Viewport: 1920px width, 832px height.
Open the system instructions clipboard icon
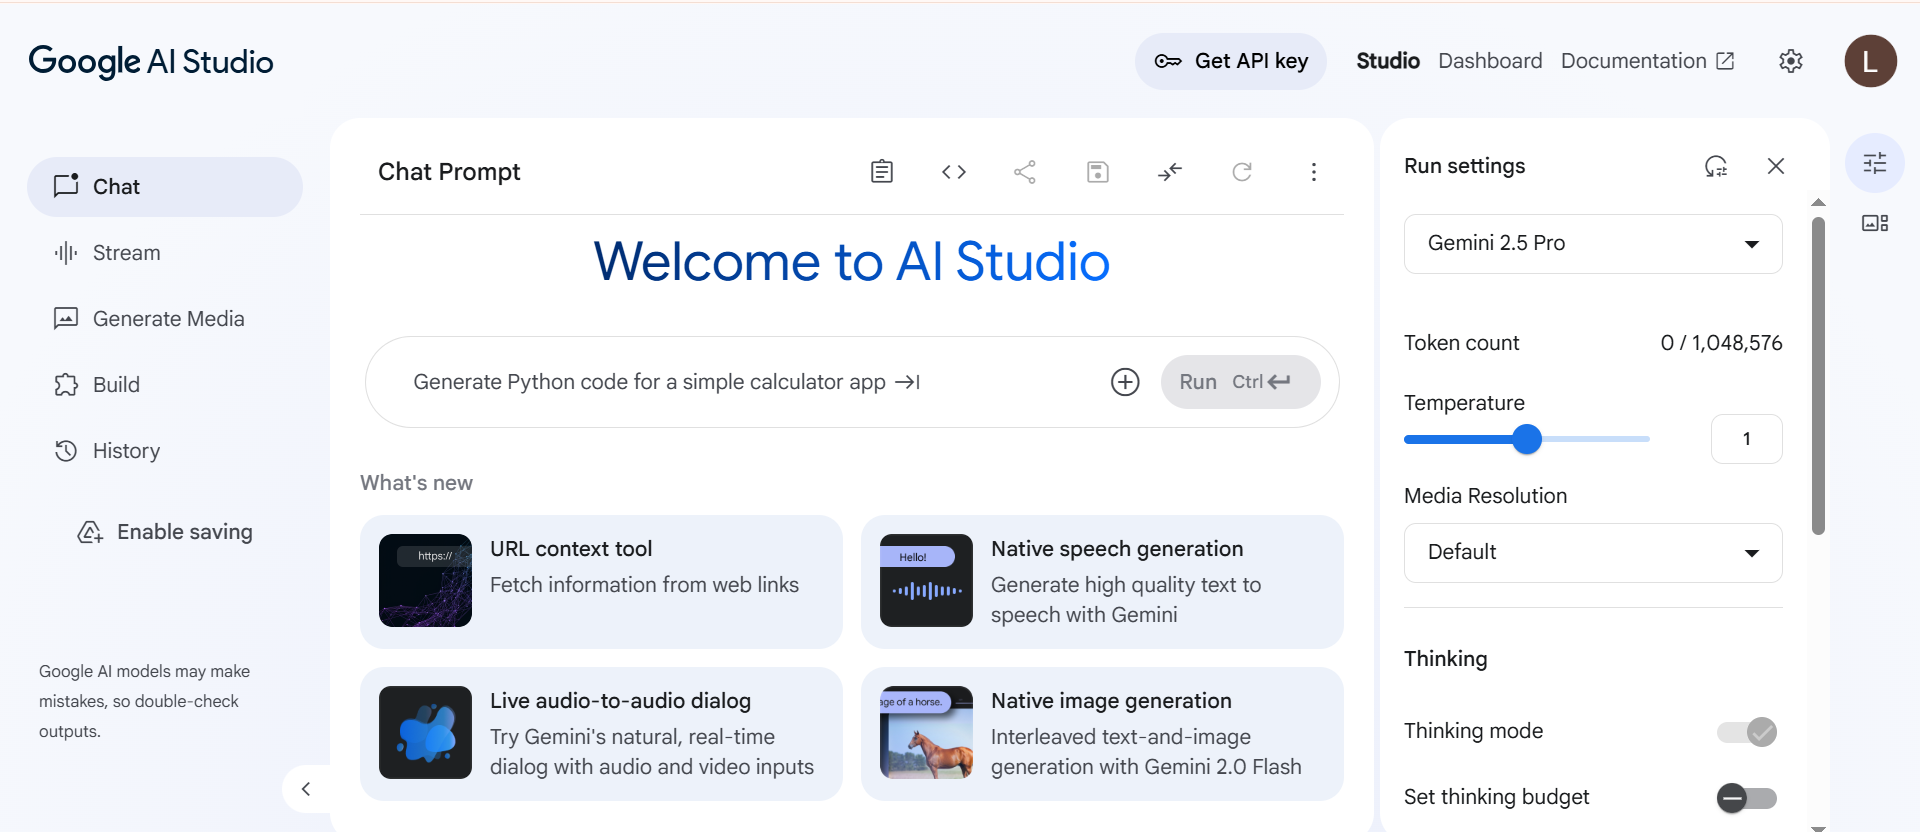tap(881, 172)
